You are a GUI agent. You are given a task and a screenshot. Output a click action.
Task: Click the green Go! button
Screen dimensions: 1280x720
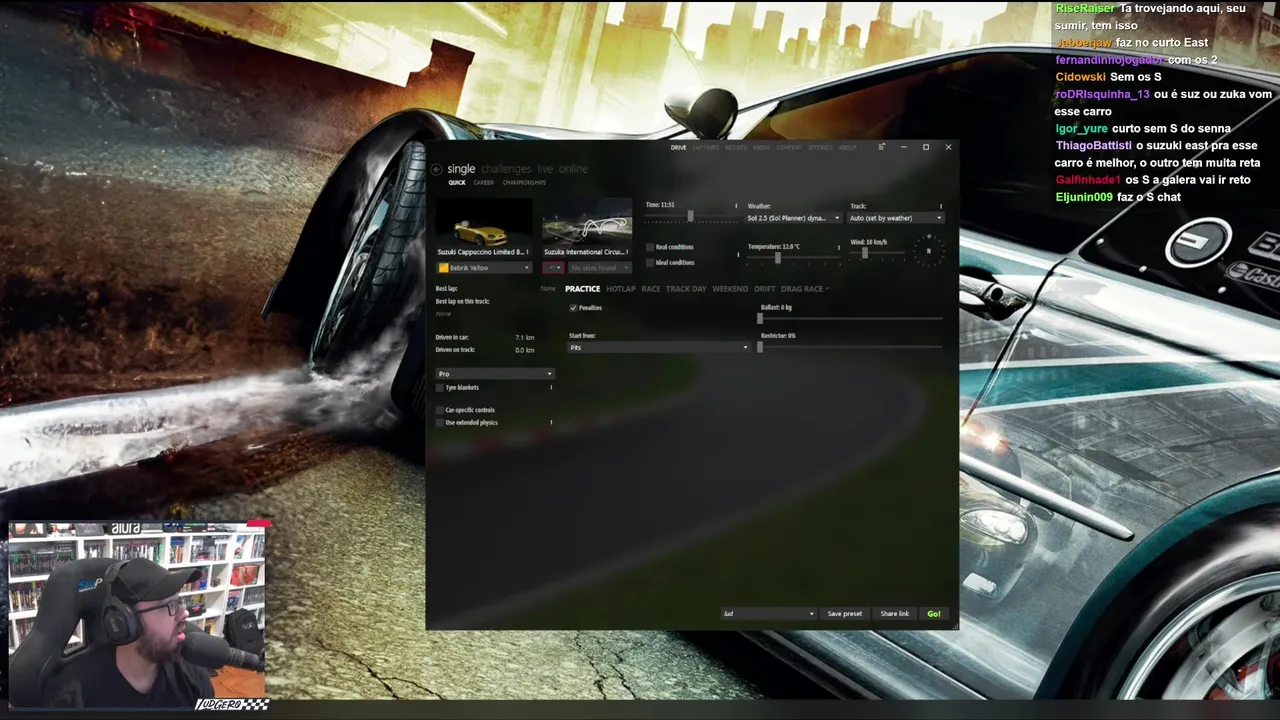click(x=934, y=614)
